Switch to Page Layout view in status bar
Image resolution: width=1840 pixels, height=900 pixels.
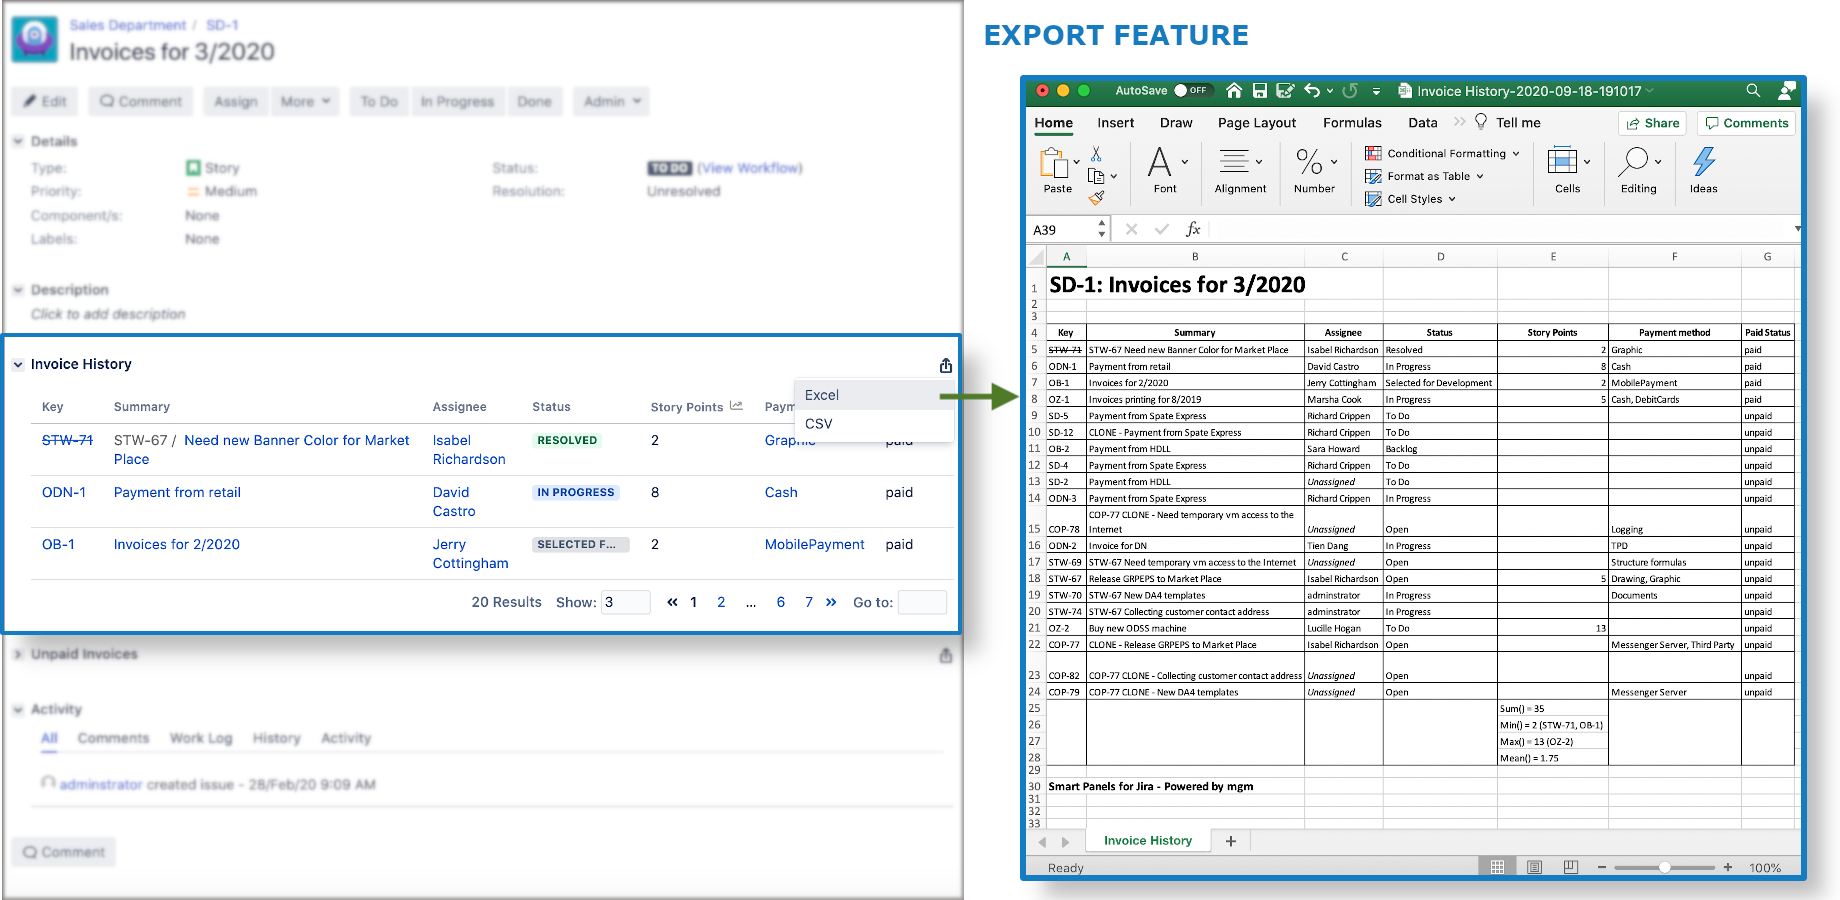point(1534,867)
